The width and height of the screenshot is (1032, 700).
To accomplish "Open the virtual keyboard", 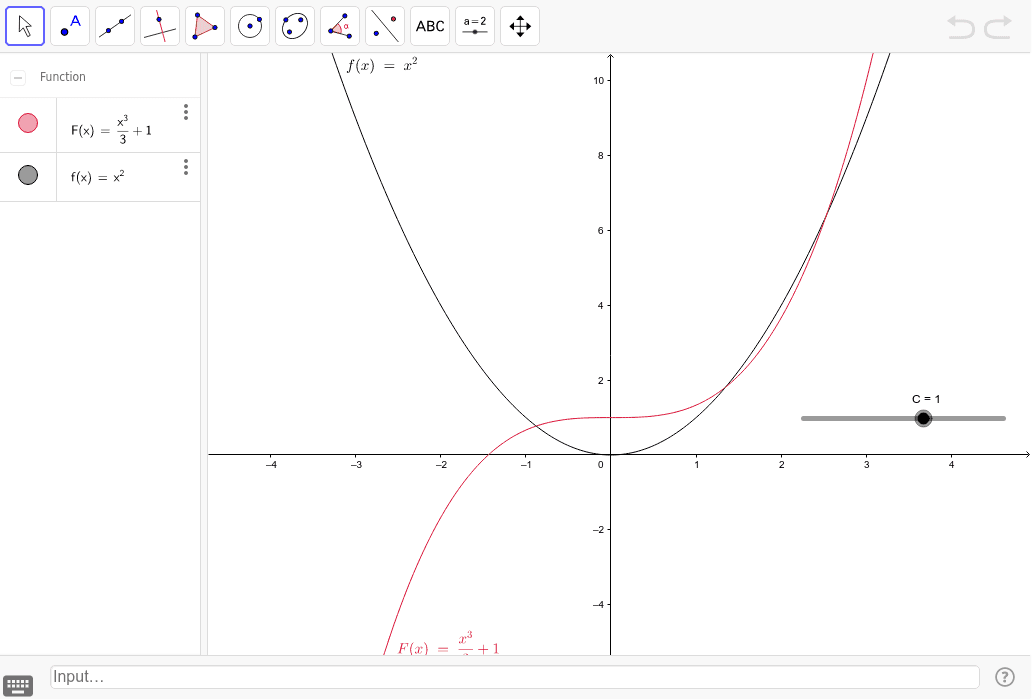I will [x=18, y=685].
